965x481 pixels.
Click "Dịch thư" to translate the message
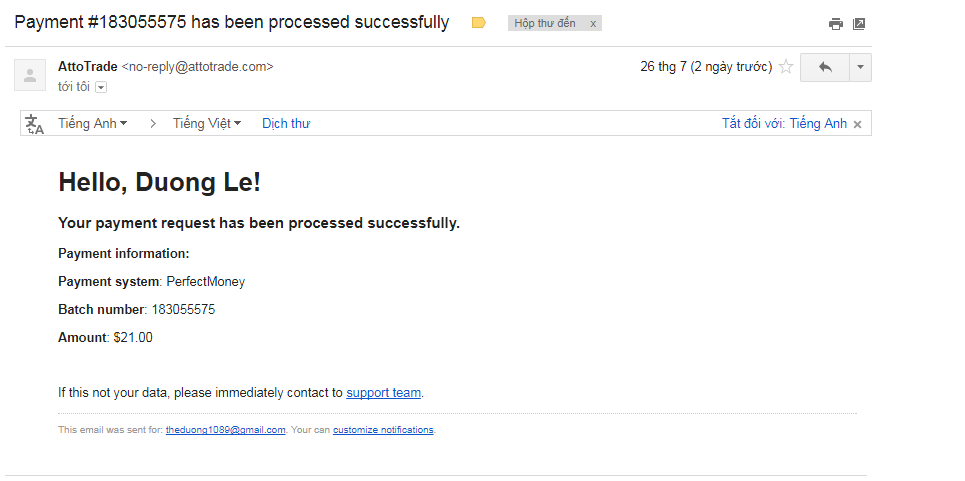pyautogui.click(x=286, y=124)
